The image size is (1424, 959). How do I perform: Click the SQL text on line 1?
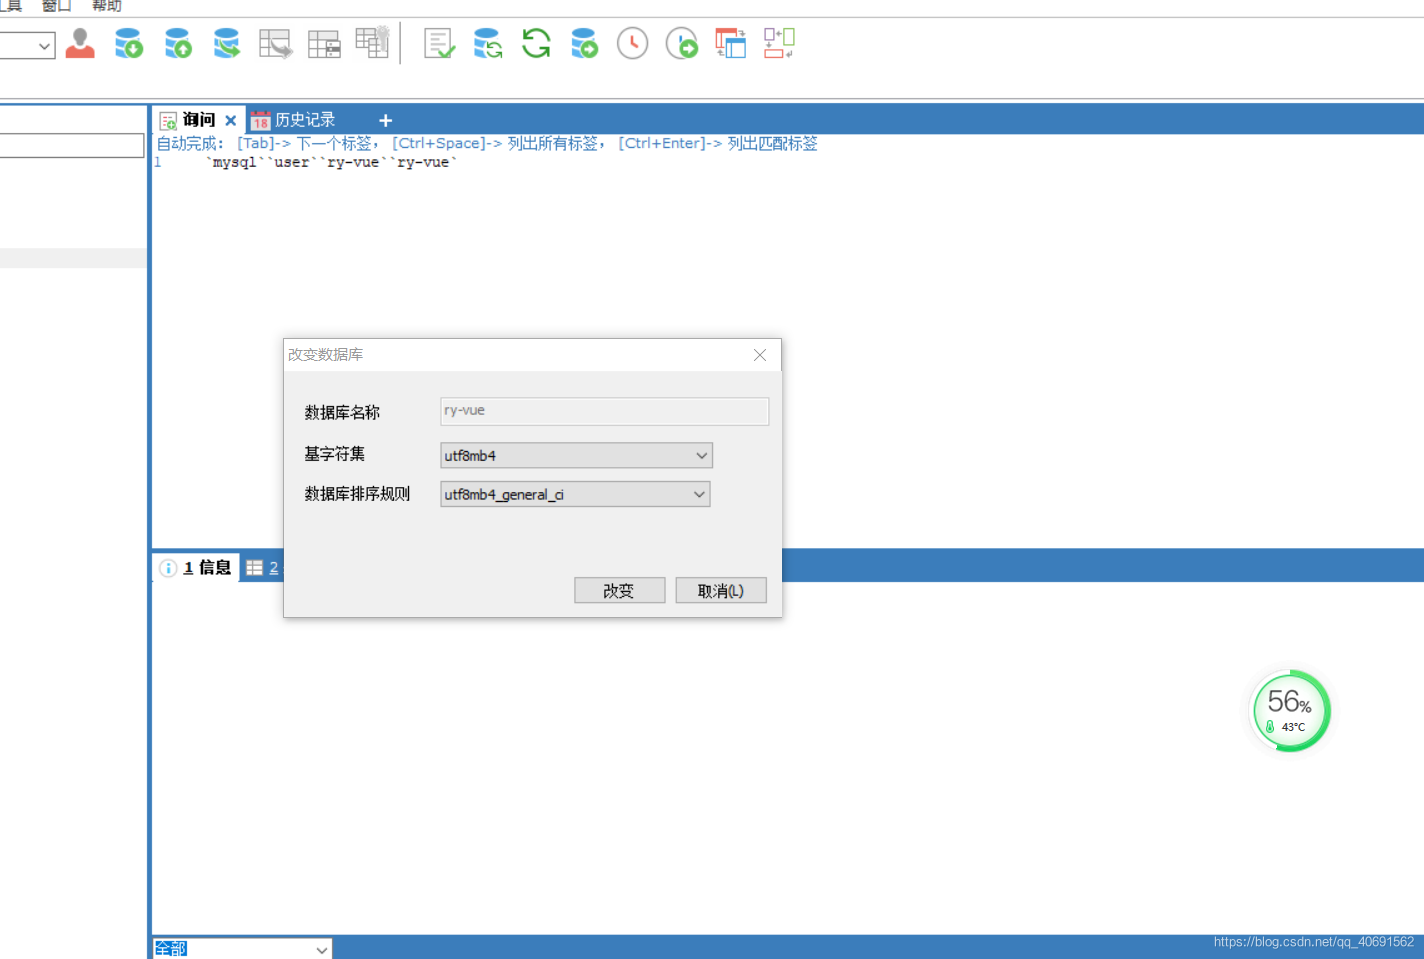click(331, 162)
